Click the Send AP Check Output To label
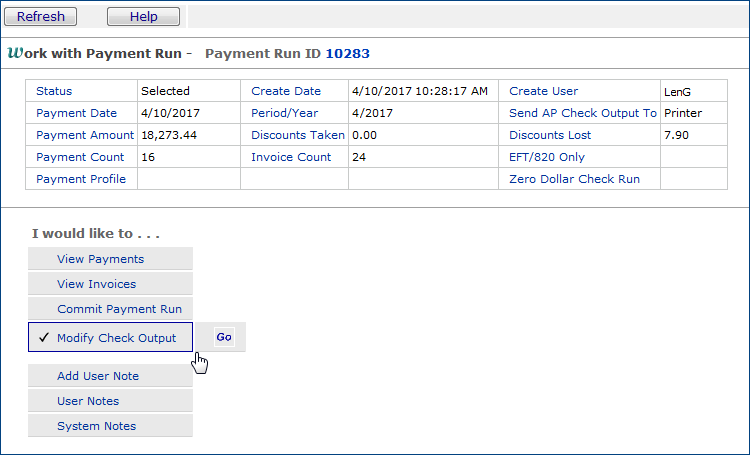 pos(582,113)
